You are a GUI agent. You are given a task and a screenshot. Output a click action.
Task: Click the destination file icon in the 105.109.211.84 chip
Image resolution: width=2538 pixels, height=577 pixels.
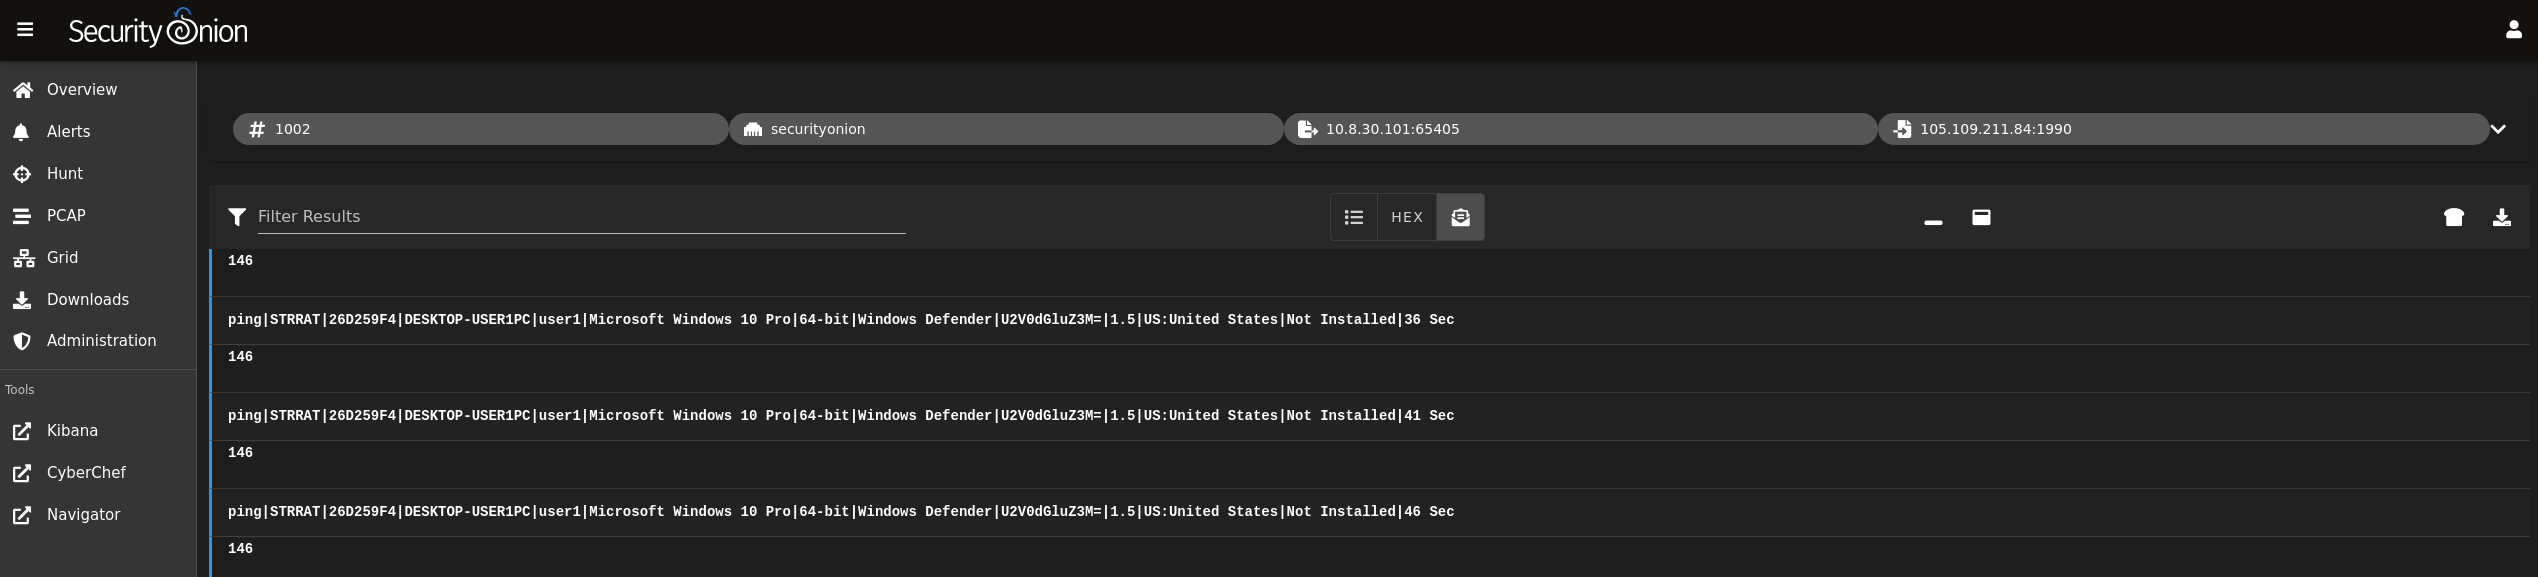[x=1902, y=129]
